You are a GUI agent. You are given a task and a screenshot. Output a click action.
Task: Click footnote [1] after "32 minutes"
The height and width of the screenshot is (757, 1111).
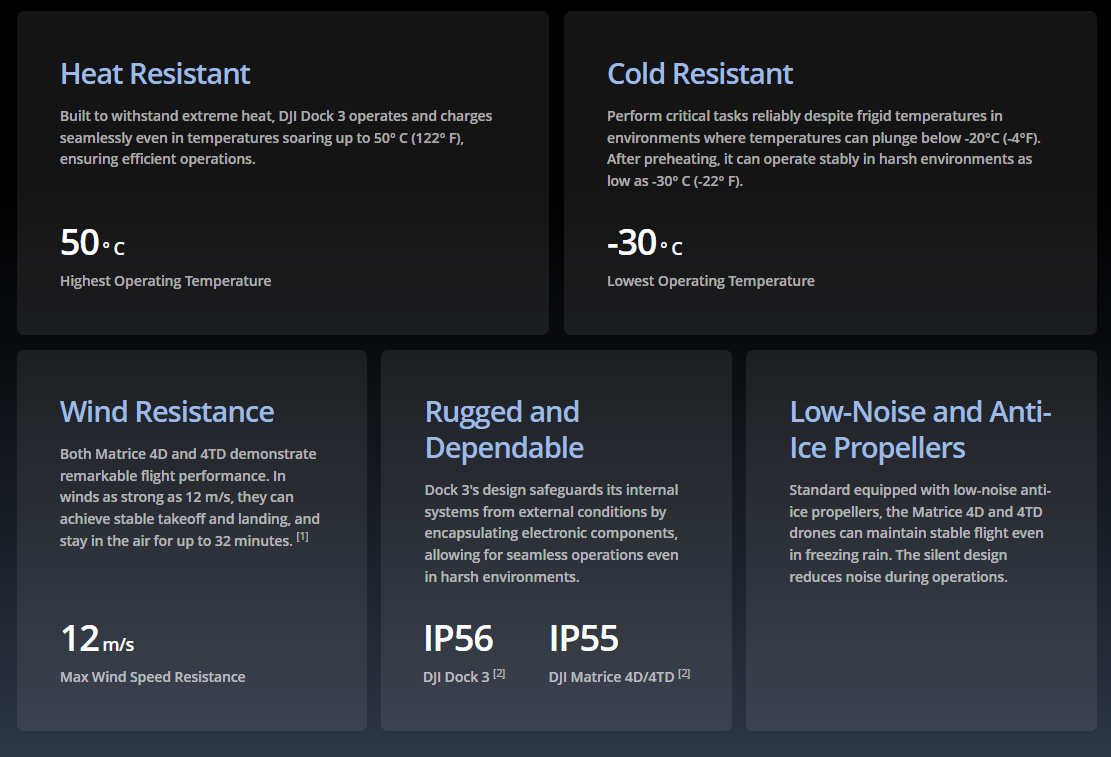point(302,539)
